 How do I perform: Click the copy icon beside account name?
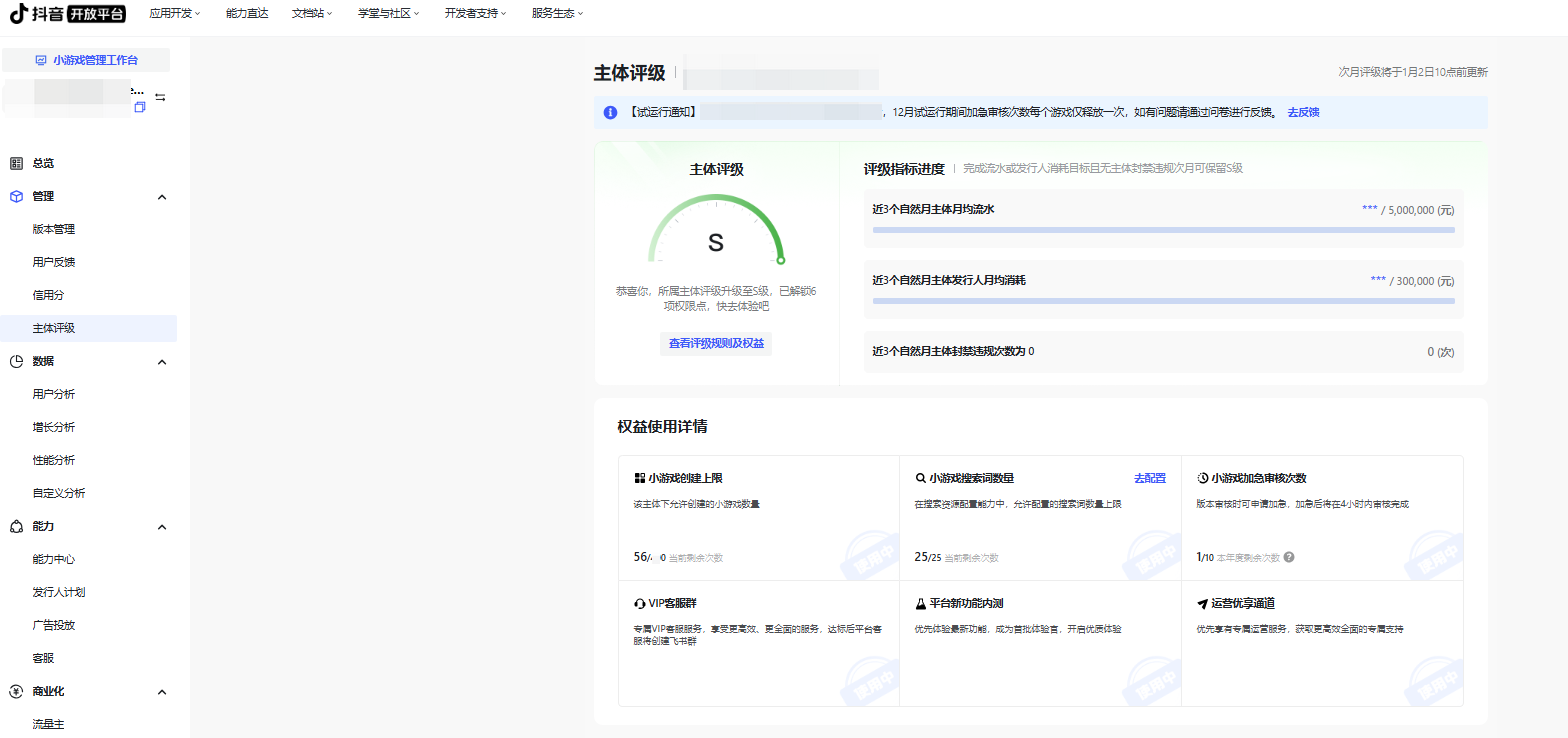point(140,106)
